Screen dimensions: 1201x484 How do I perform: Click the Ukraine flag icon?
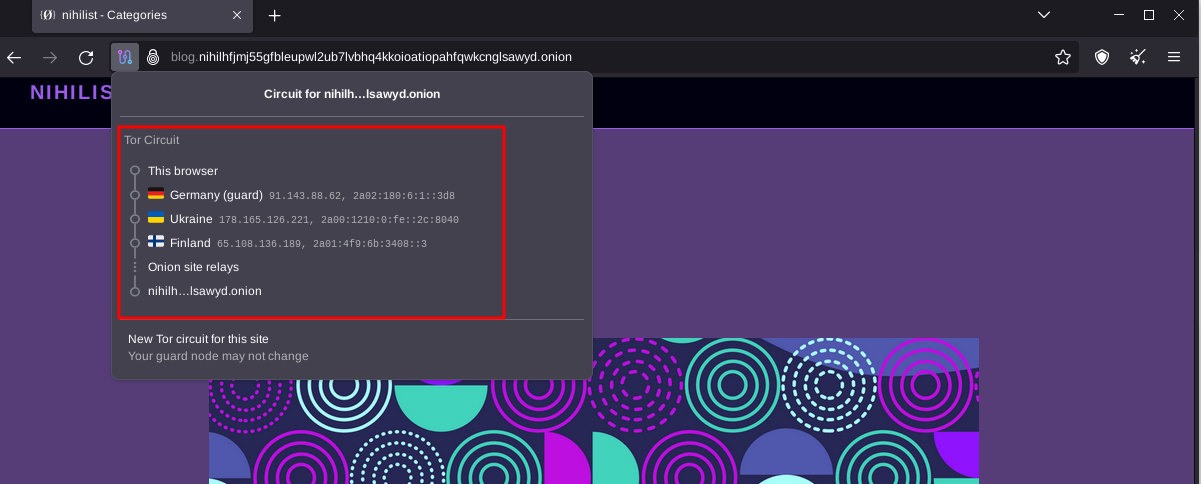click(156, 219)
